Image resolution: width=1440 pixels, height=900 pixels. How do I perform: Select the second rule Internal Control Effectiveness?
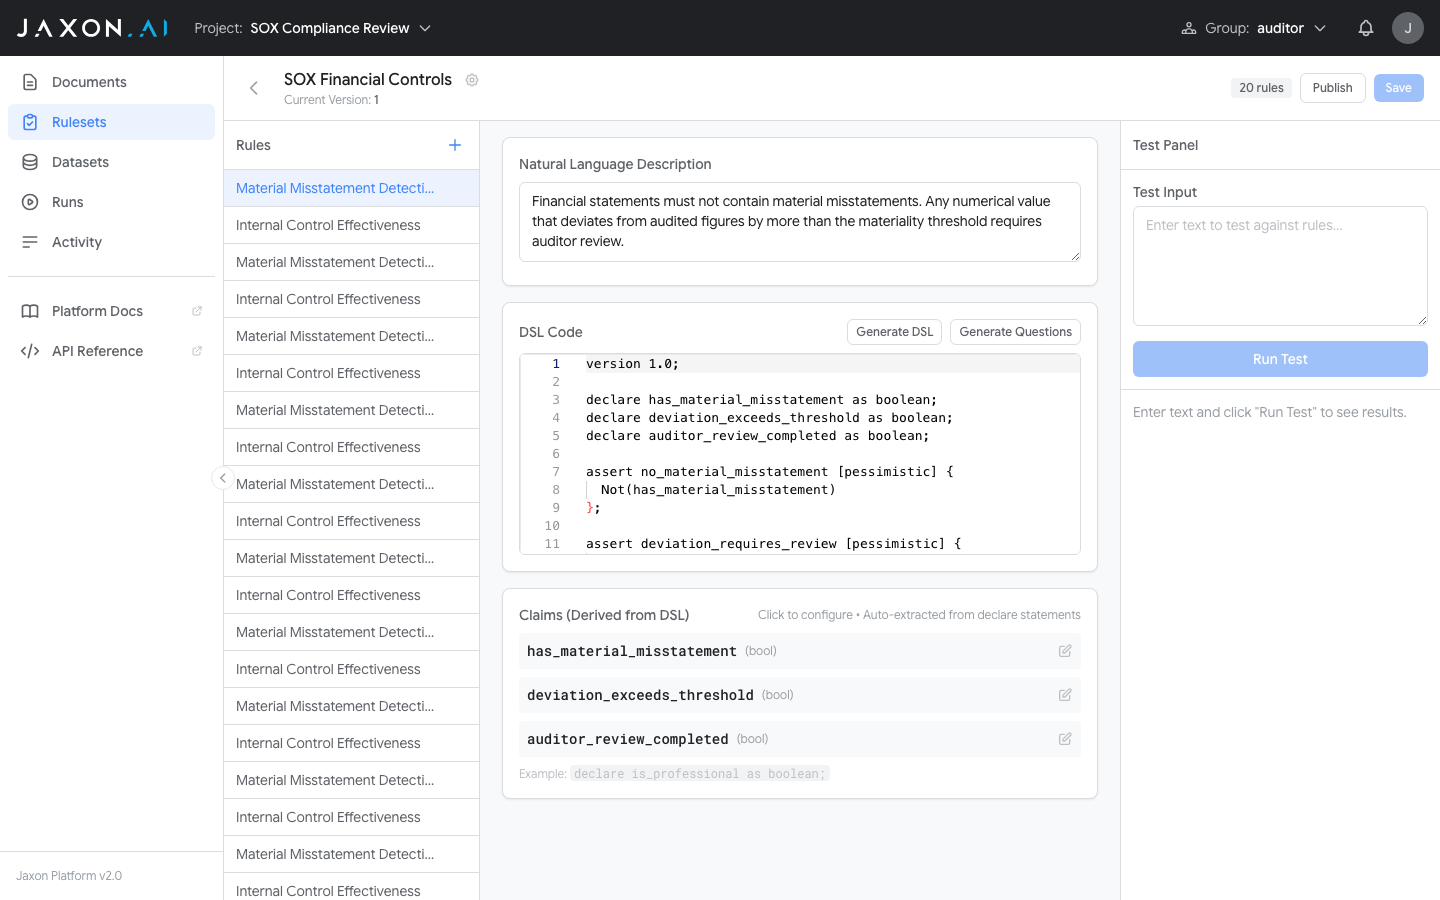(328, 225)
